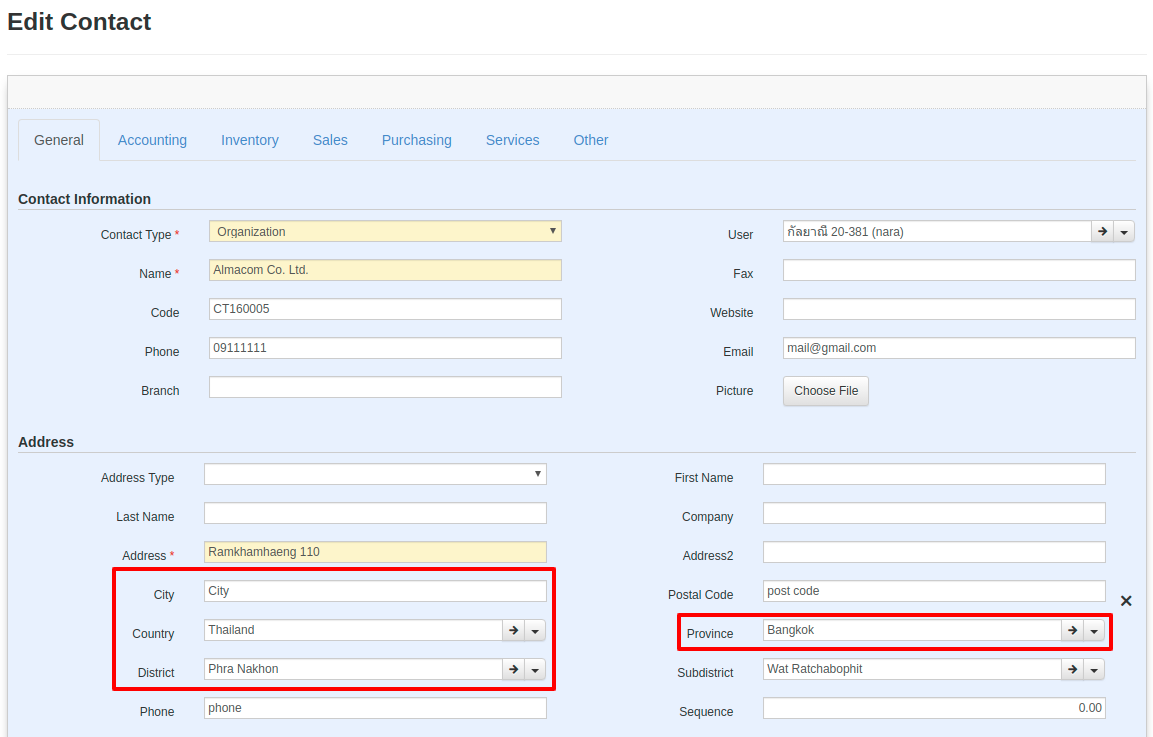Click the District field Phra Nakhon
The width and height of the screenshot is (1153, 737).
pyautogui.click(x=353, y=669)
